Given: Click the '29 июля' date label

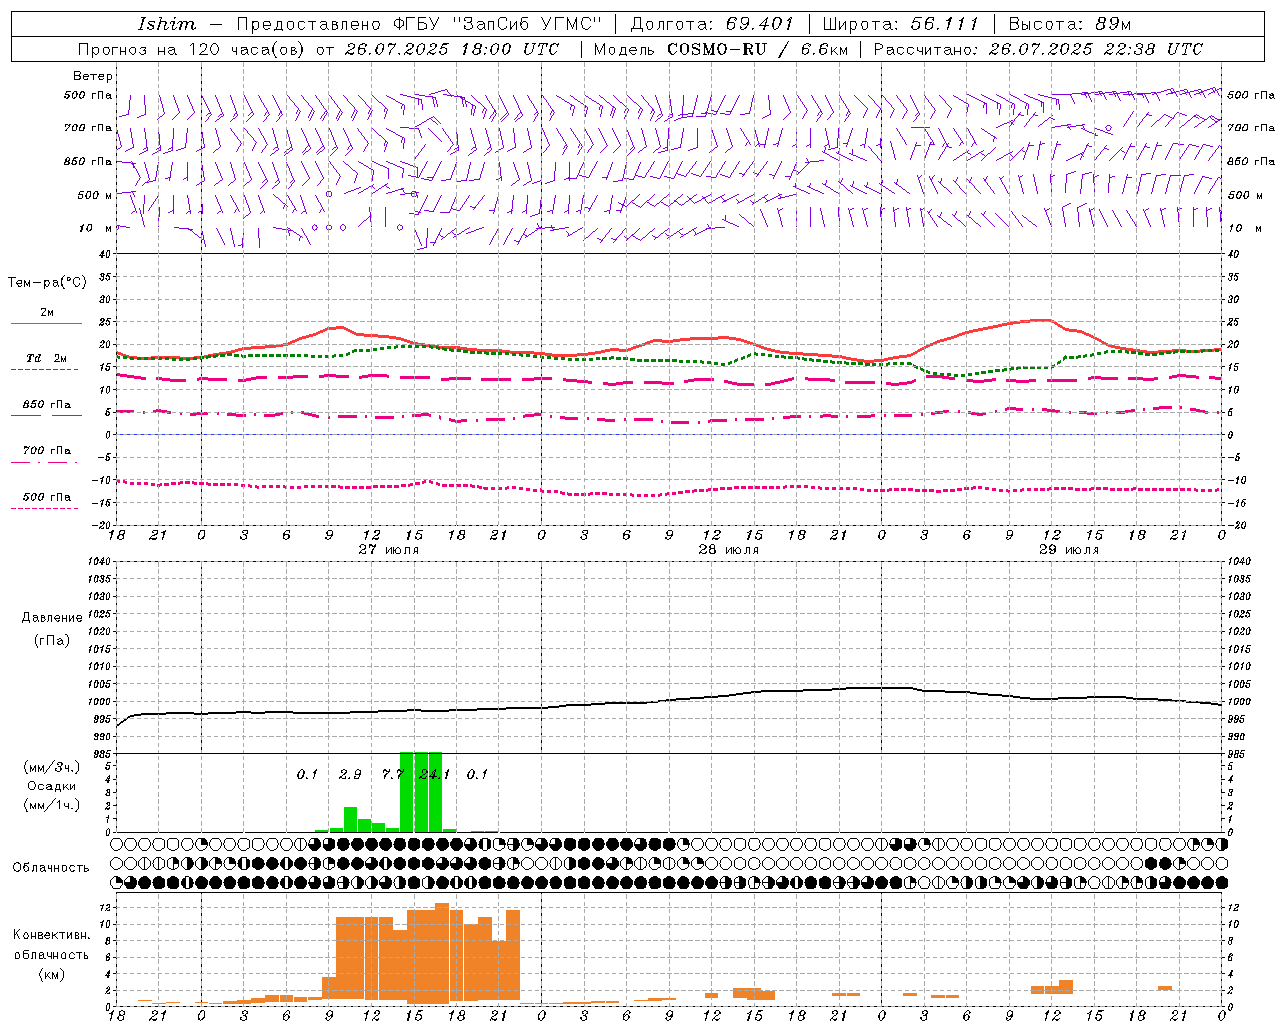Looking at the screenshot, I should (x=1069, y=550).
